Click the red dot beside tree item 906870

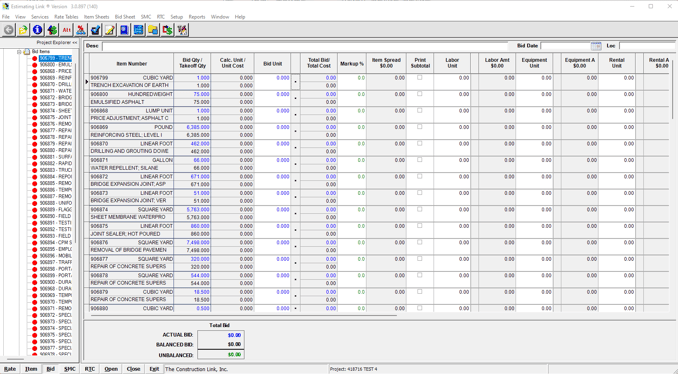coord(35,84)
